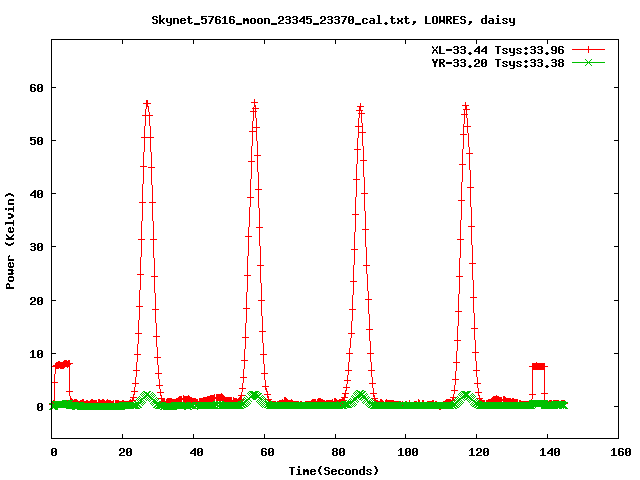
Task: Click y-axis tick label 20
Action: pos(37,301)
